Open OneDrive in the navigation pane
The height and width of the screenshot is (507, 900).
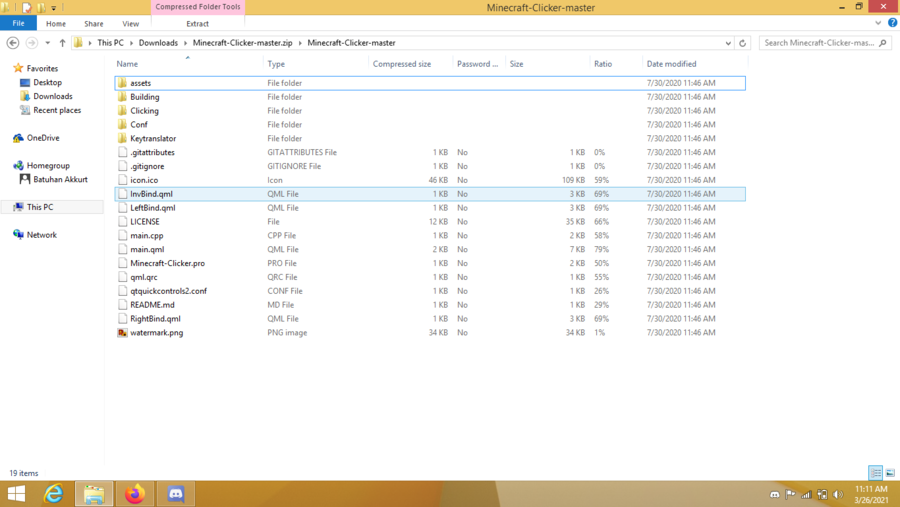coord(42,138)
